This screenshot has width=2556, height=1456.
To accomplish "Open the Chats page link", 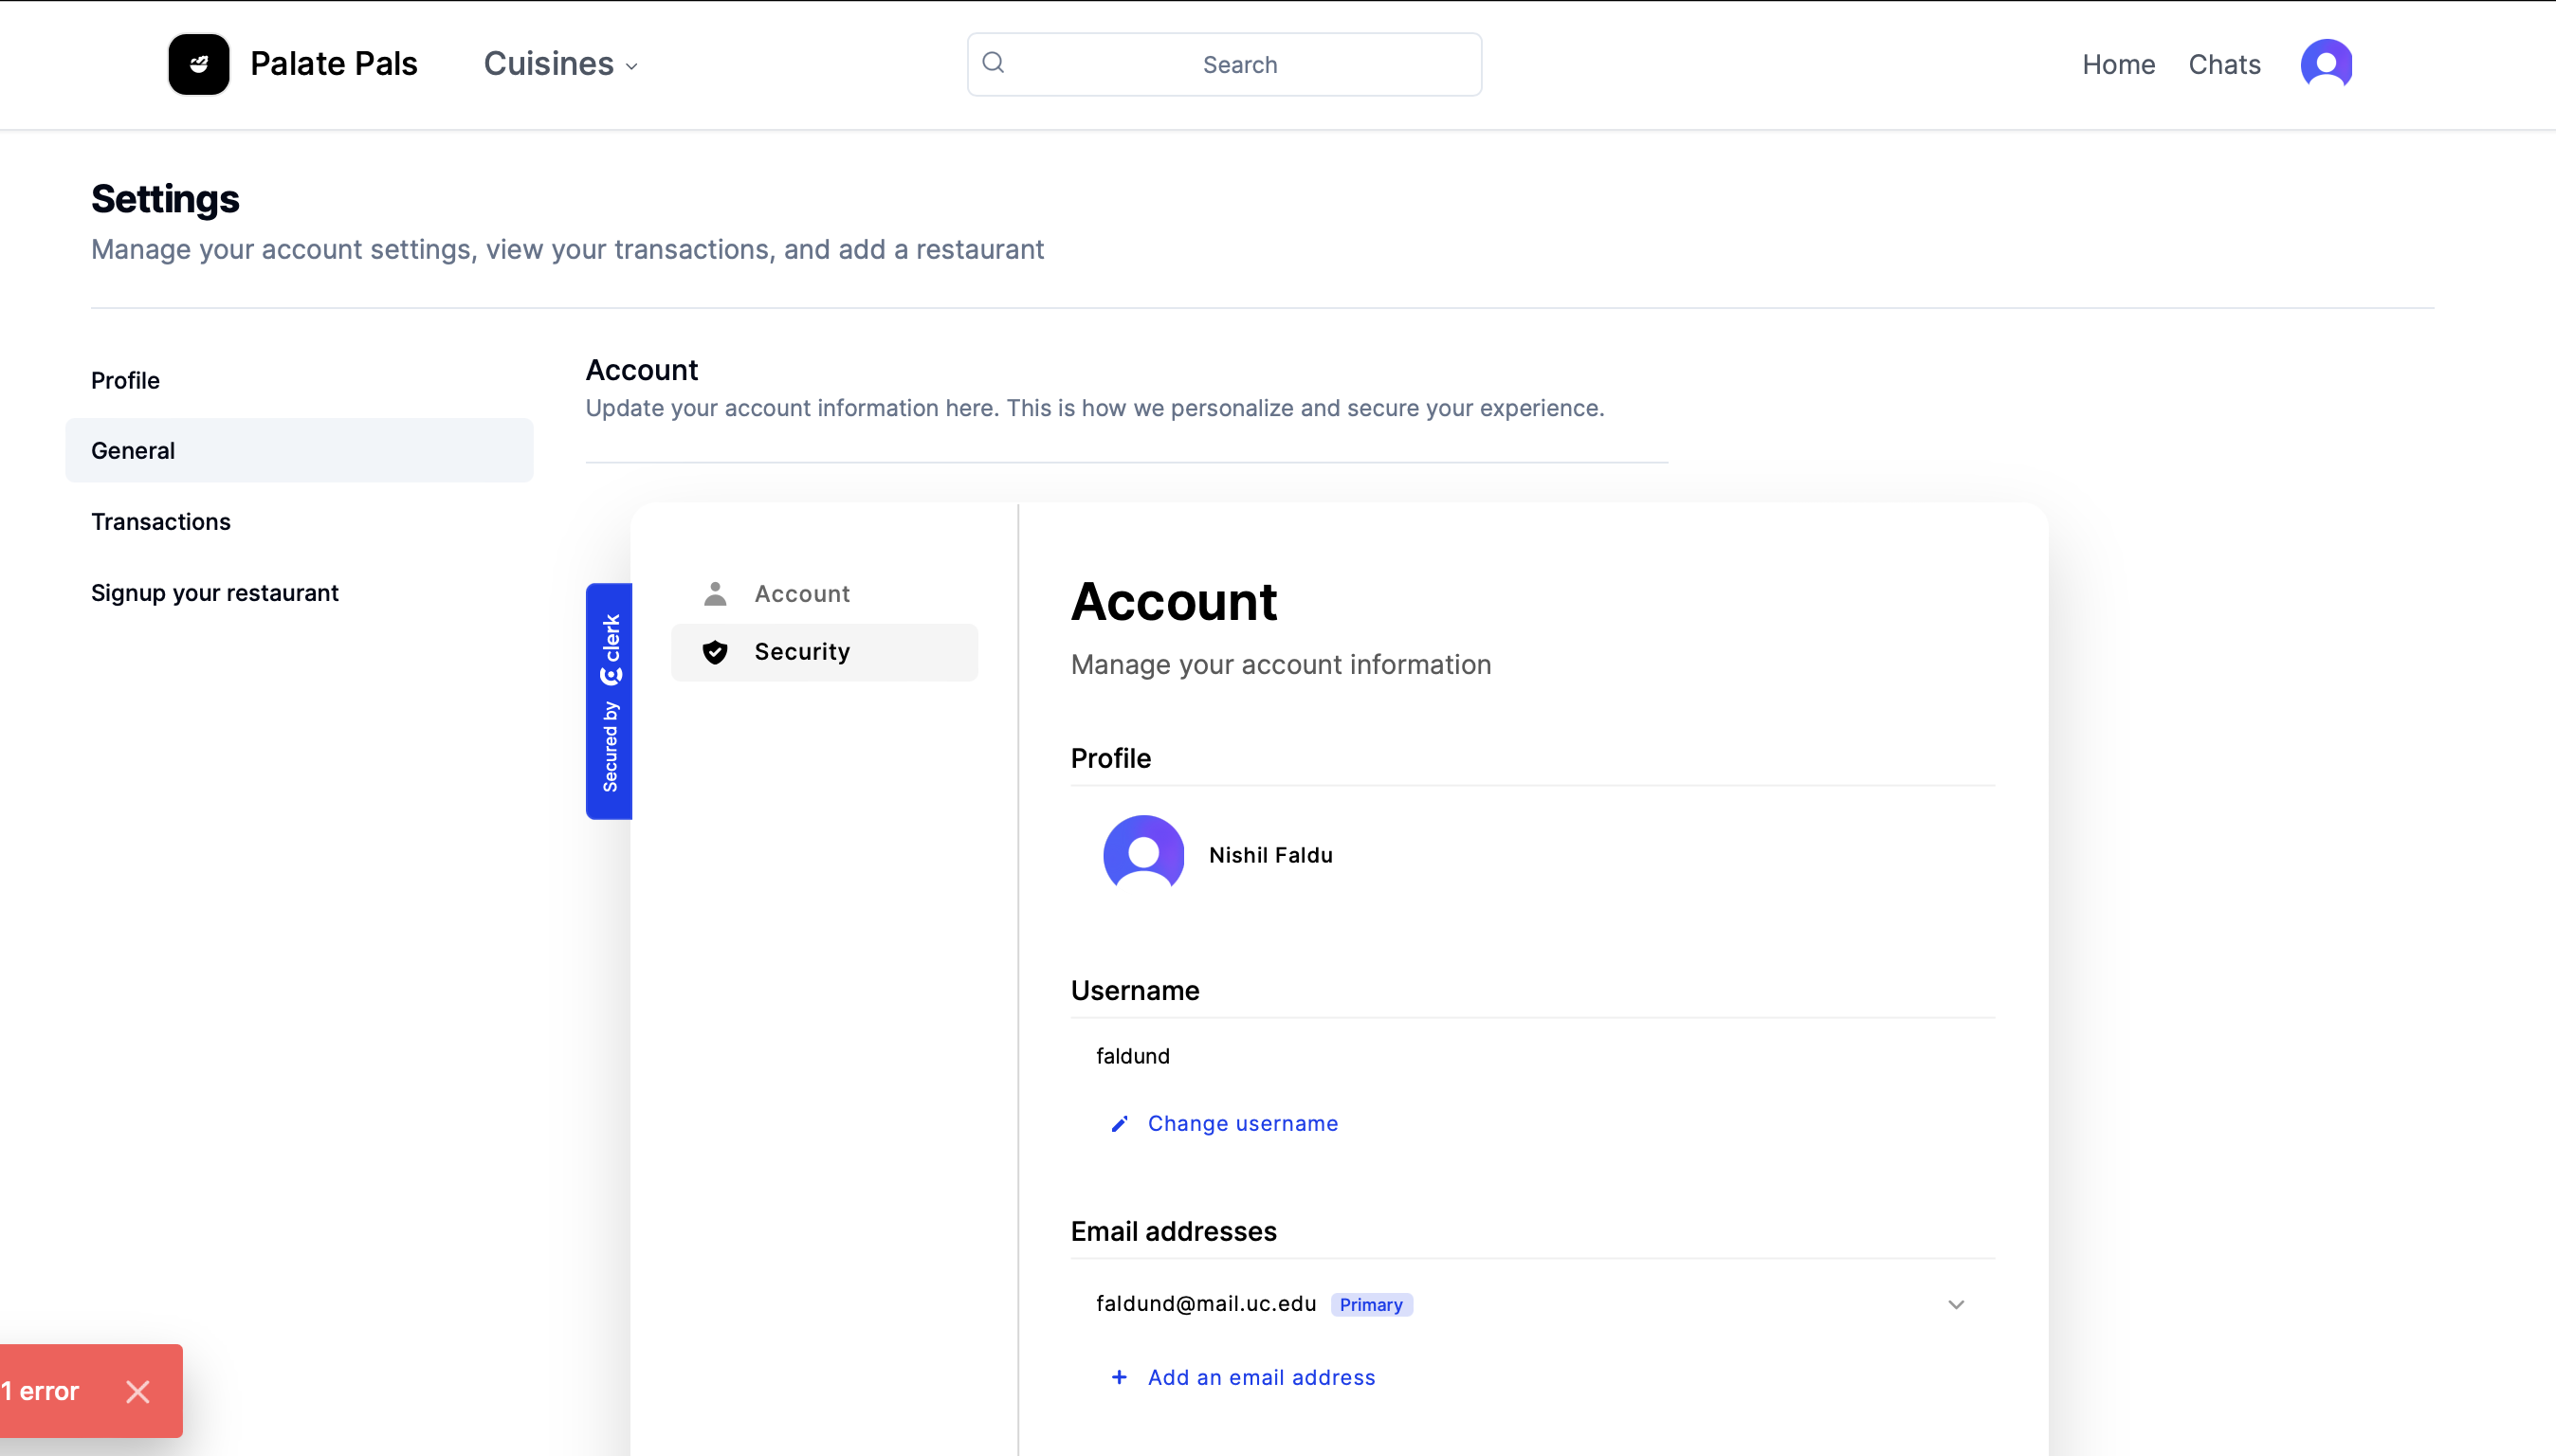I will coord(2224,64).
